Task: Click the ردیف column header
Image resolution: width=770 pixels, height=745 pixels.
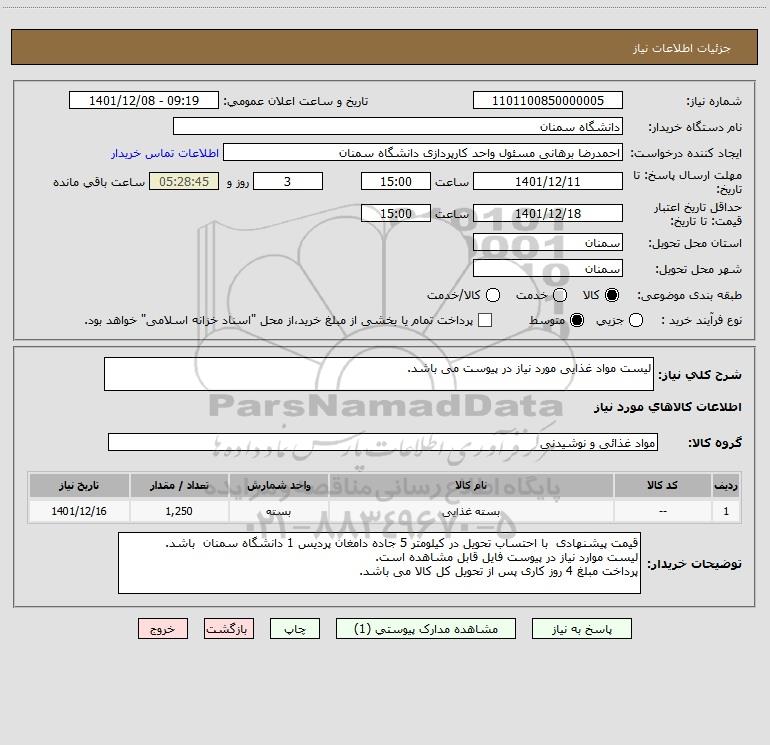Action: tap(726, 485)
